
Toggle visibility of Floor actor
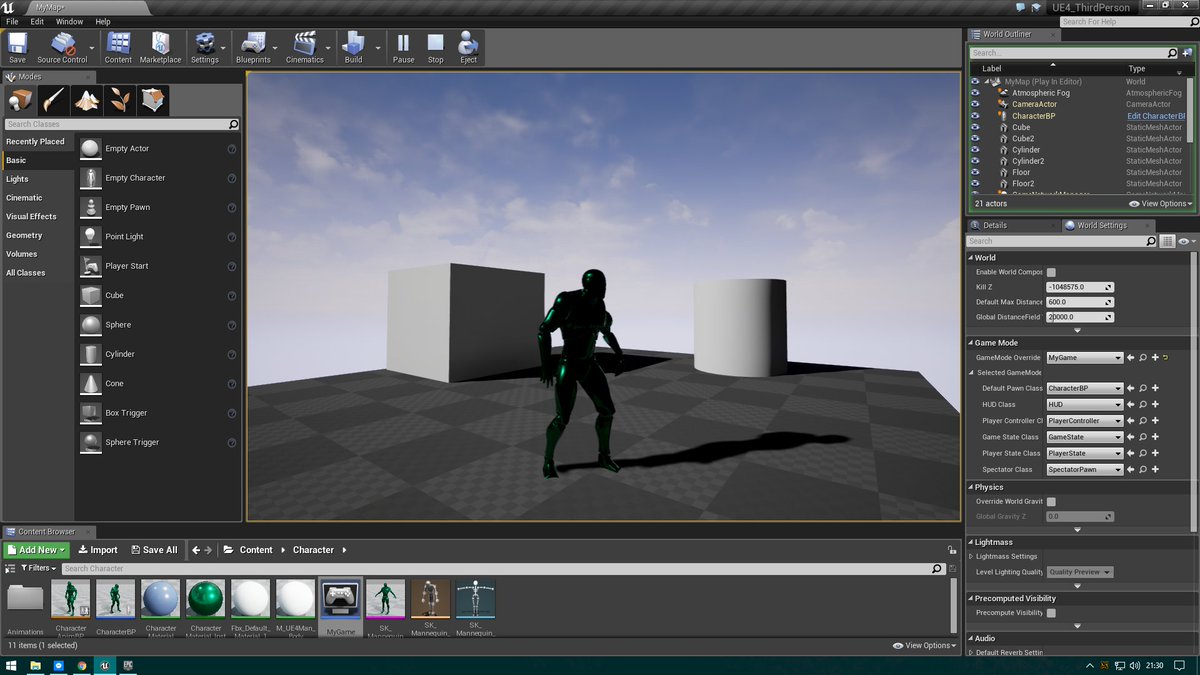[x=975, y=172]
